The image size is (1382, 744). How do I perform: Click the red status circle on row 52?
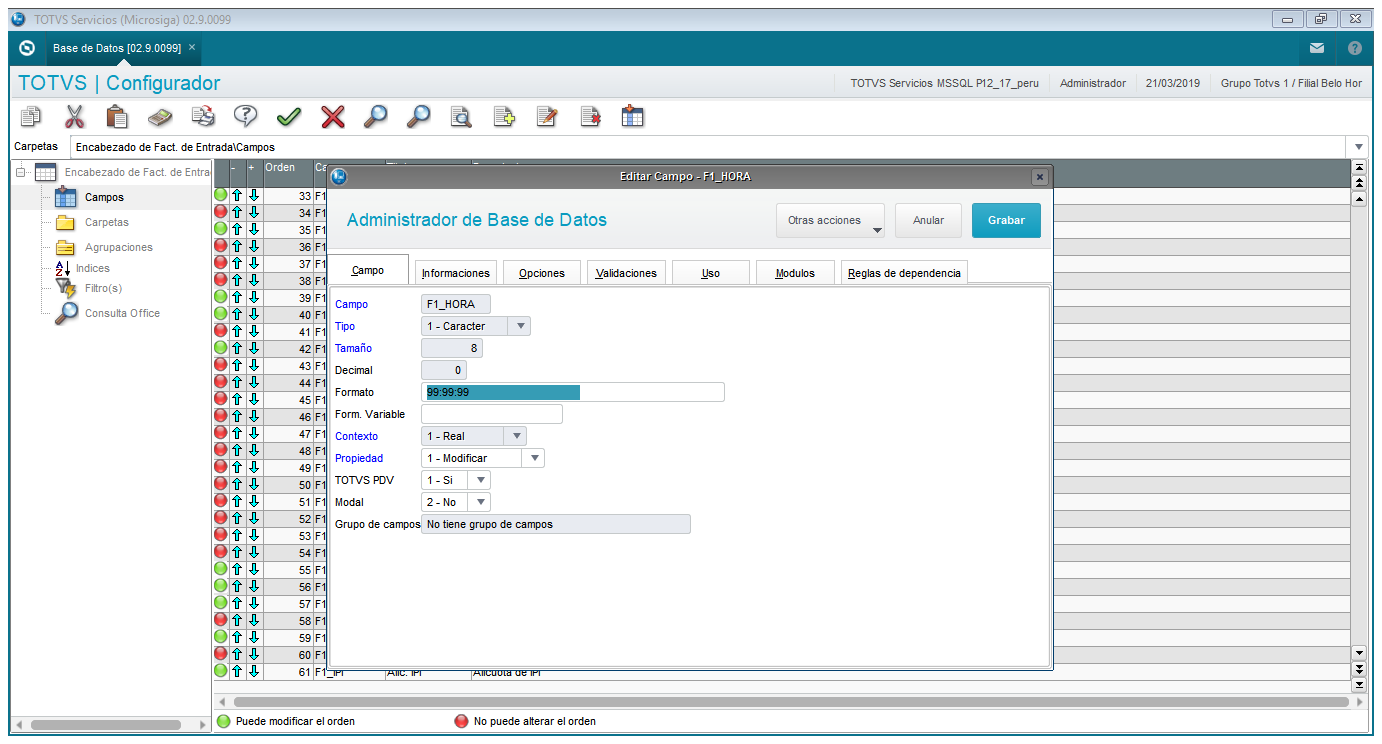tap(221, 518)
